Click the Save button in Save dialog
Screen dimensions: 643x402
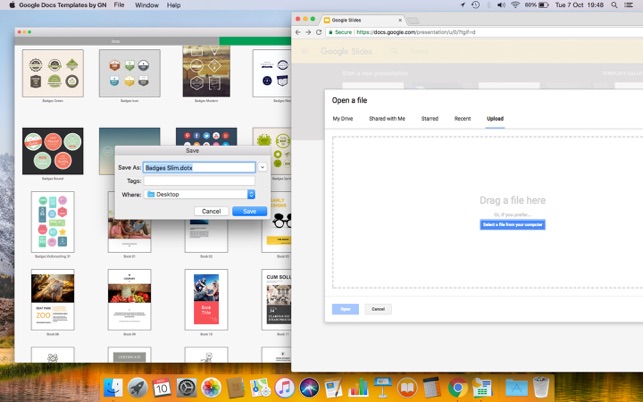click(249, 211)
